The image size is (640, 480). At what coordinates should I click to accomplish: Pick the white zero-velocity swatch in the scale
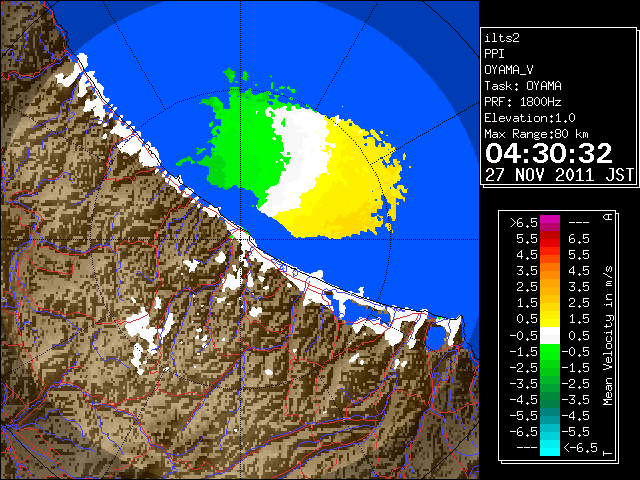(550, 336)
